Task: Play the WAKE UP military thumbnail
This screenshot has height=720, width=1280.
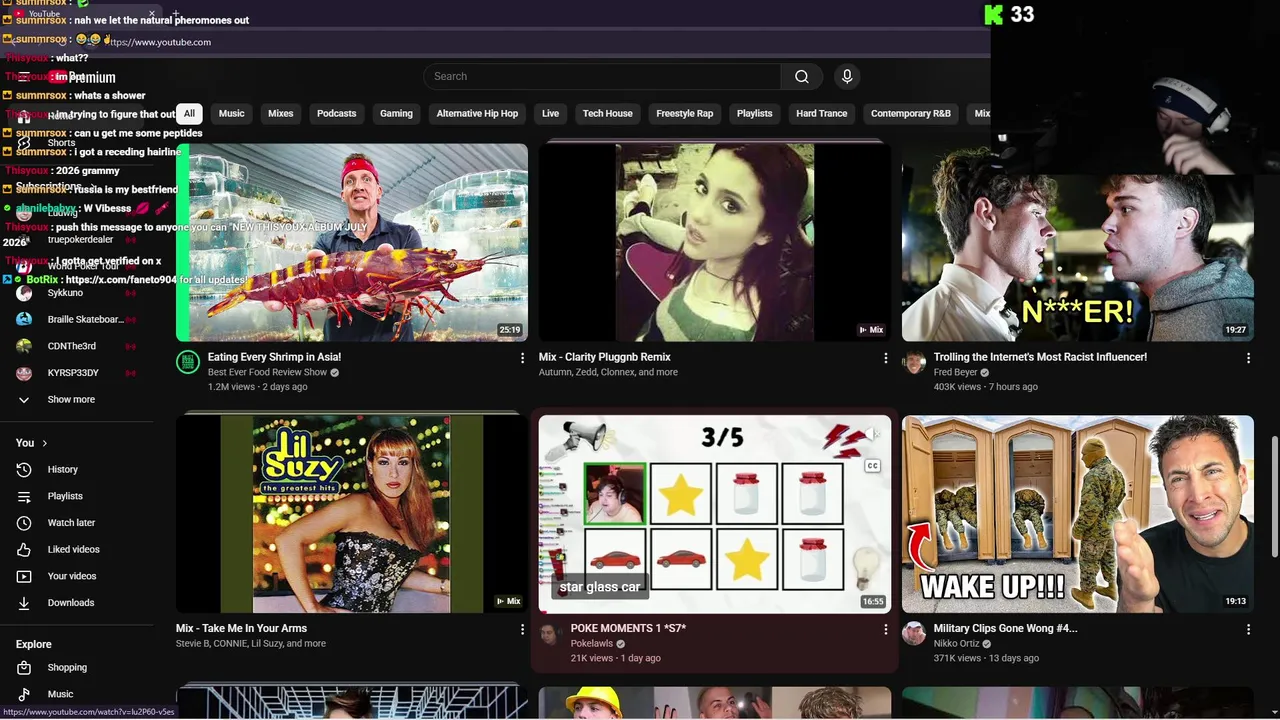Action: pyautogui.click(x=1077, y=514)
